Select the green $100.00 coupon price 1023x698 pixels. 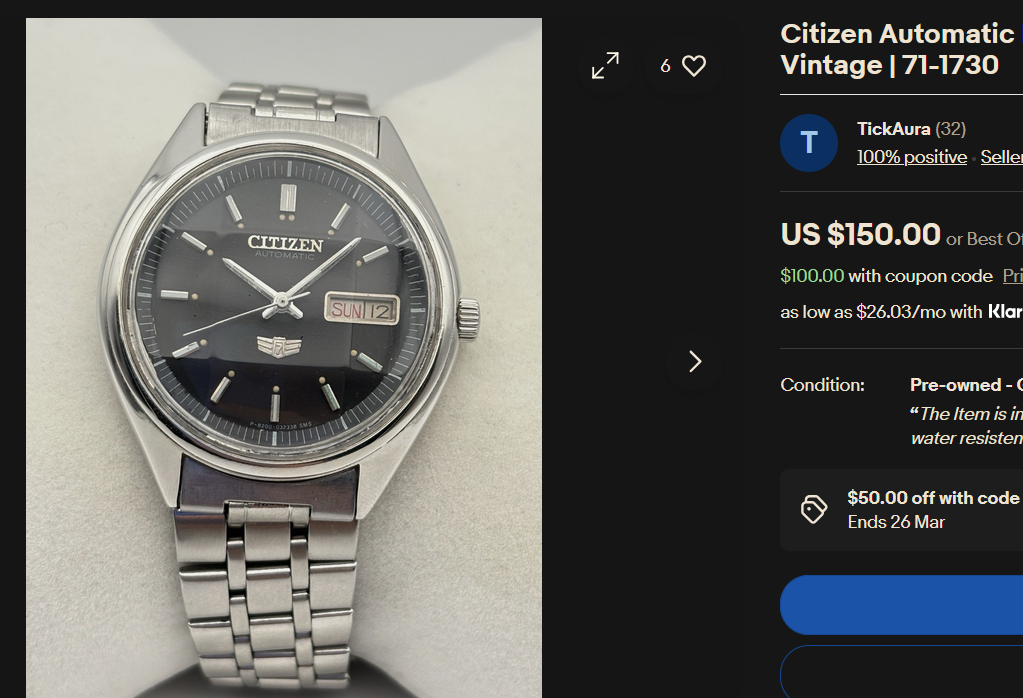click(812, 276)
